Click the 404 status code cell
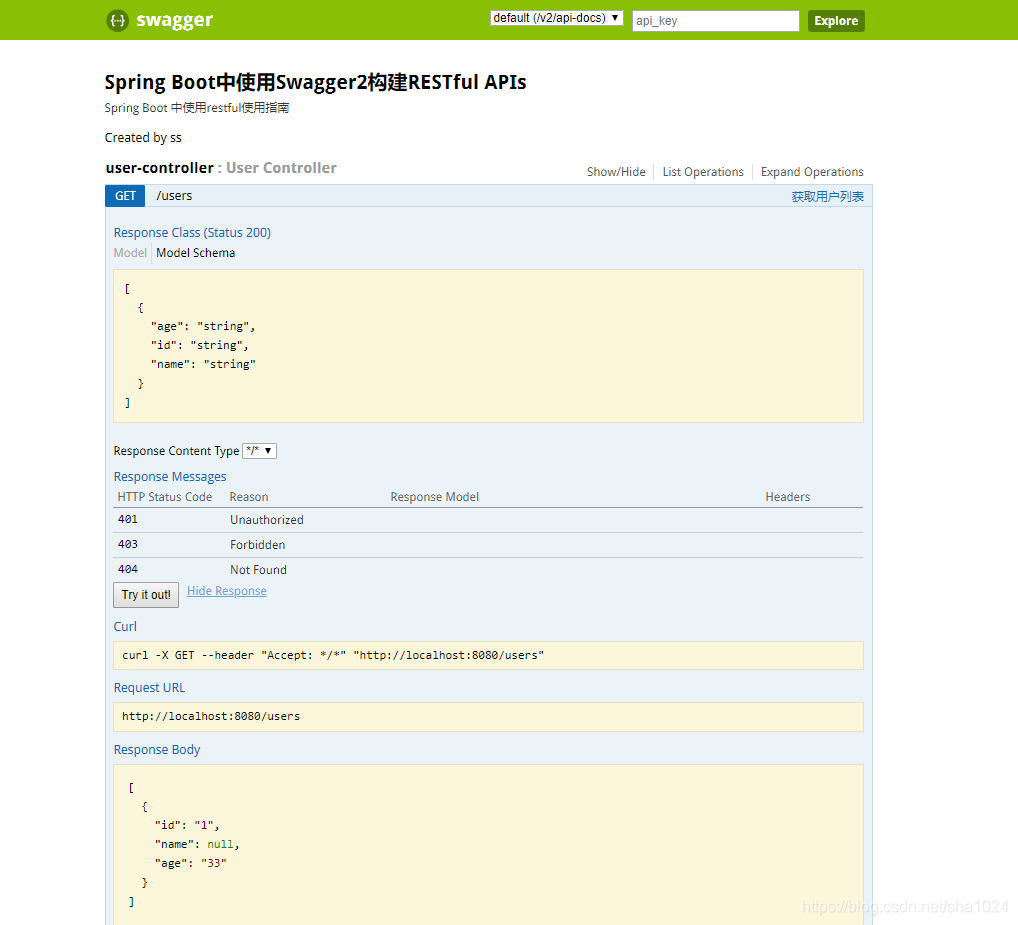The image size is (1018, 925). click(x=128, y=569)
